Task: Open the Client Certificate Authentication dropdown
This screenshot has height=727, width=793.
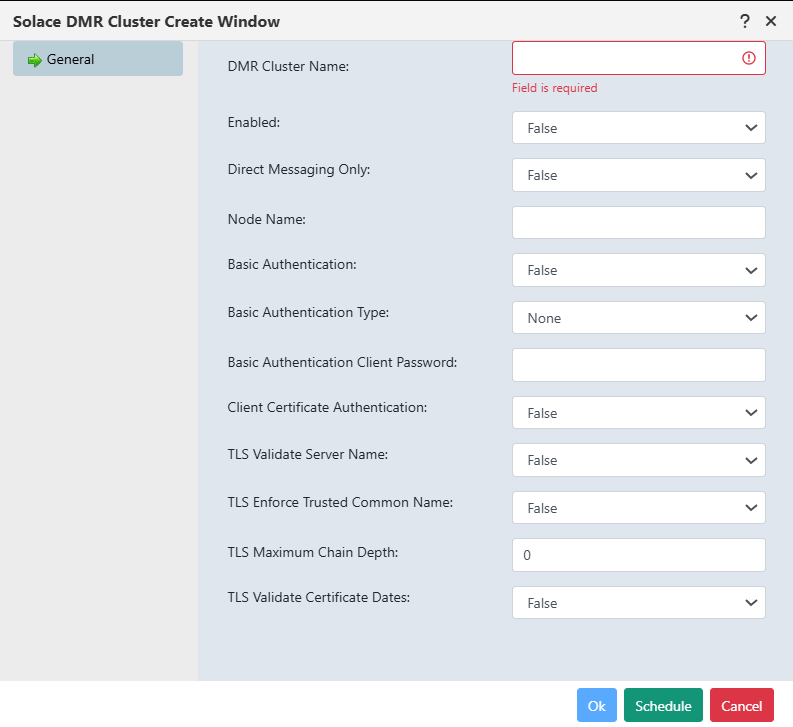Action: click(639, 412)
